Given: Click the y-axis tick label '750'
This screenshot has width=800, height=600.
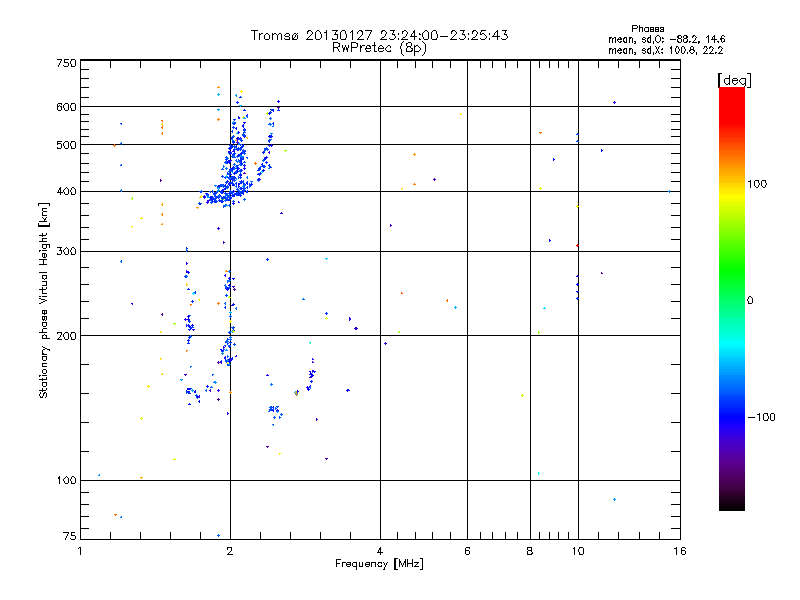Looking at the screenshot, I should click(66, 63).
